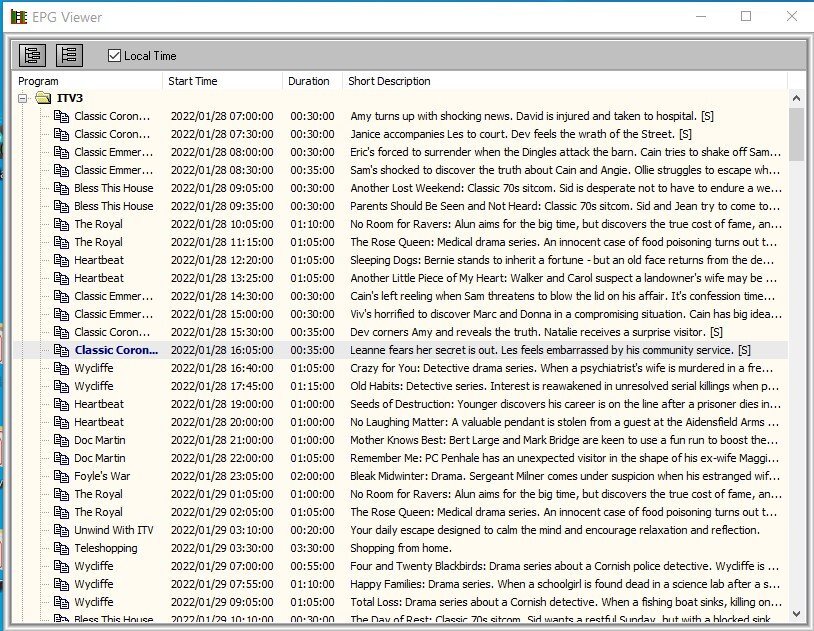The width and height of the screenshot is (814, 631).
Task: Click the first tree view toolbar button
Action: point(32,55)
